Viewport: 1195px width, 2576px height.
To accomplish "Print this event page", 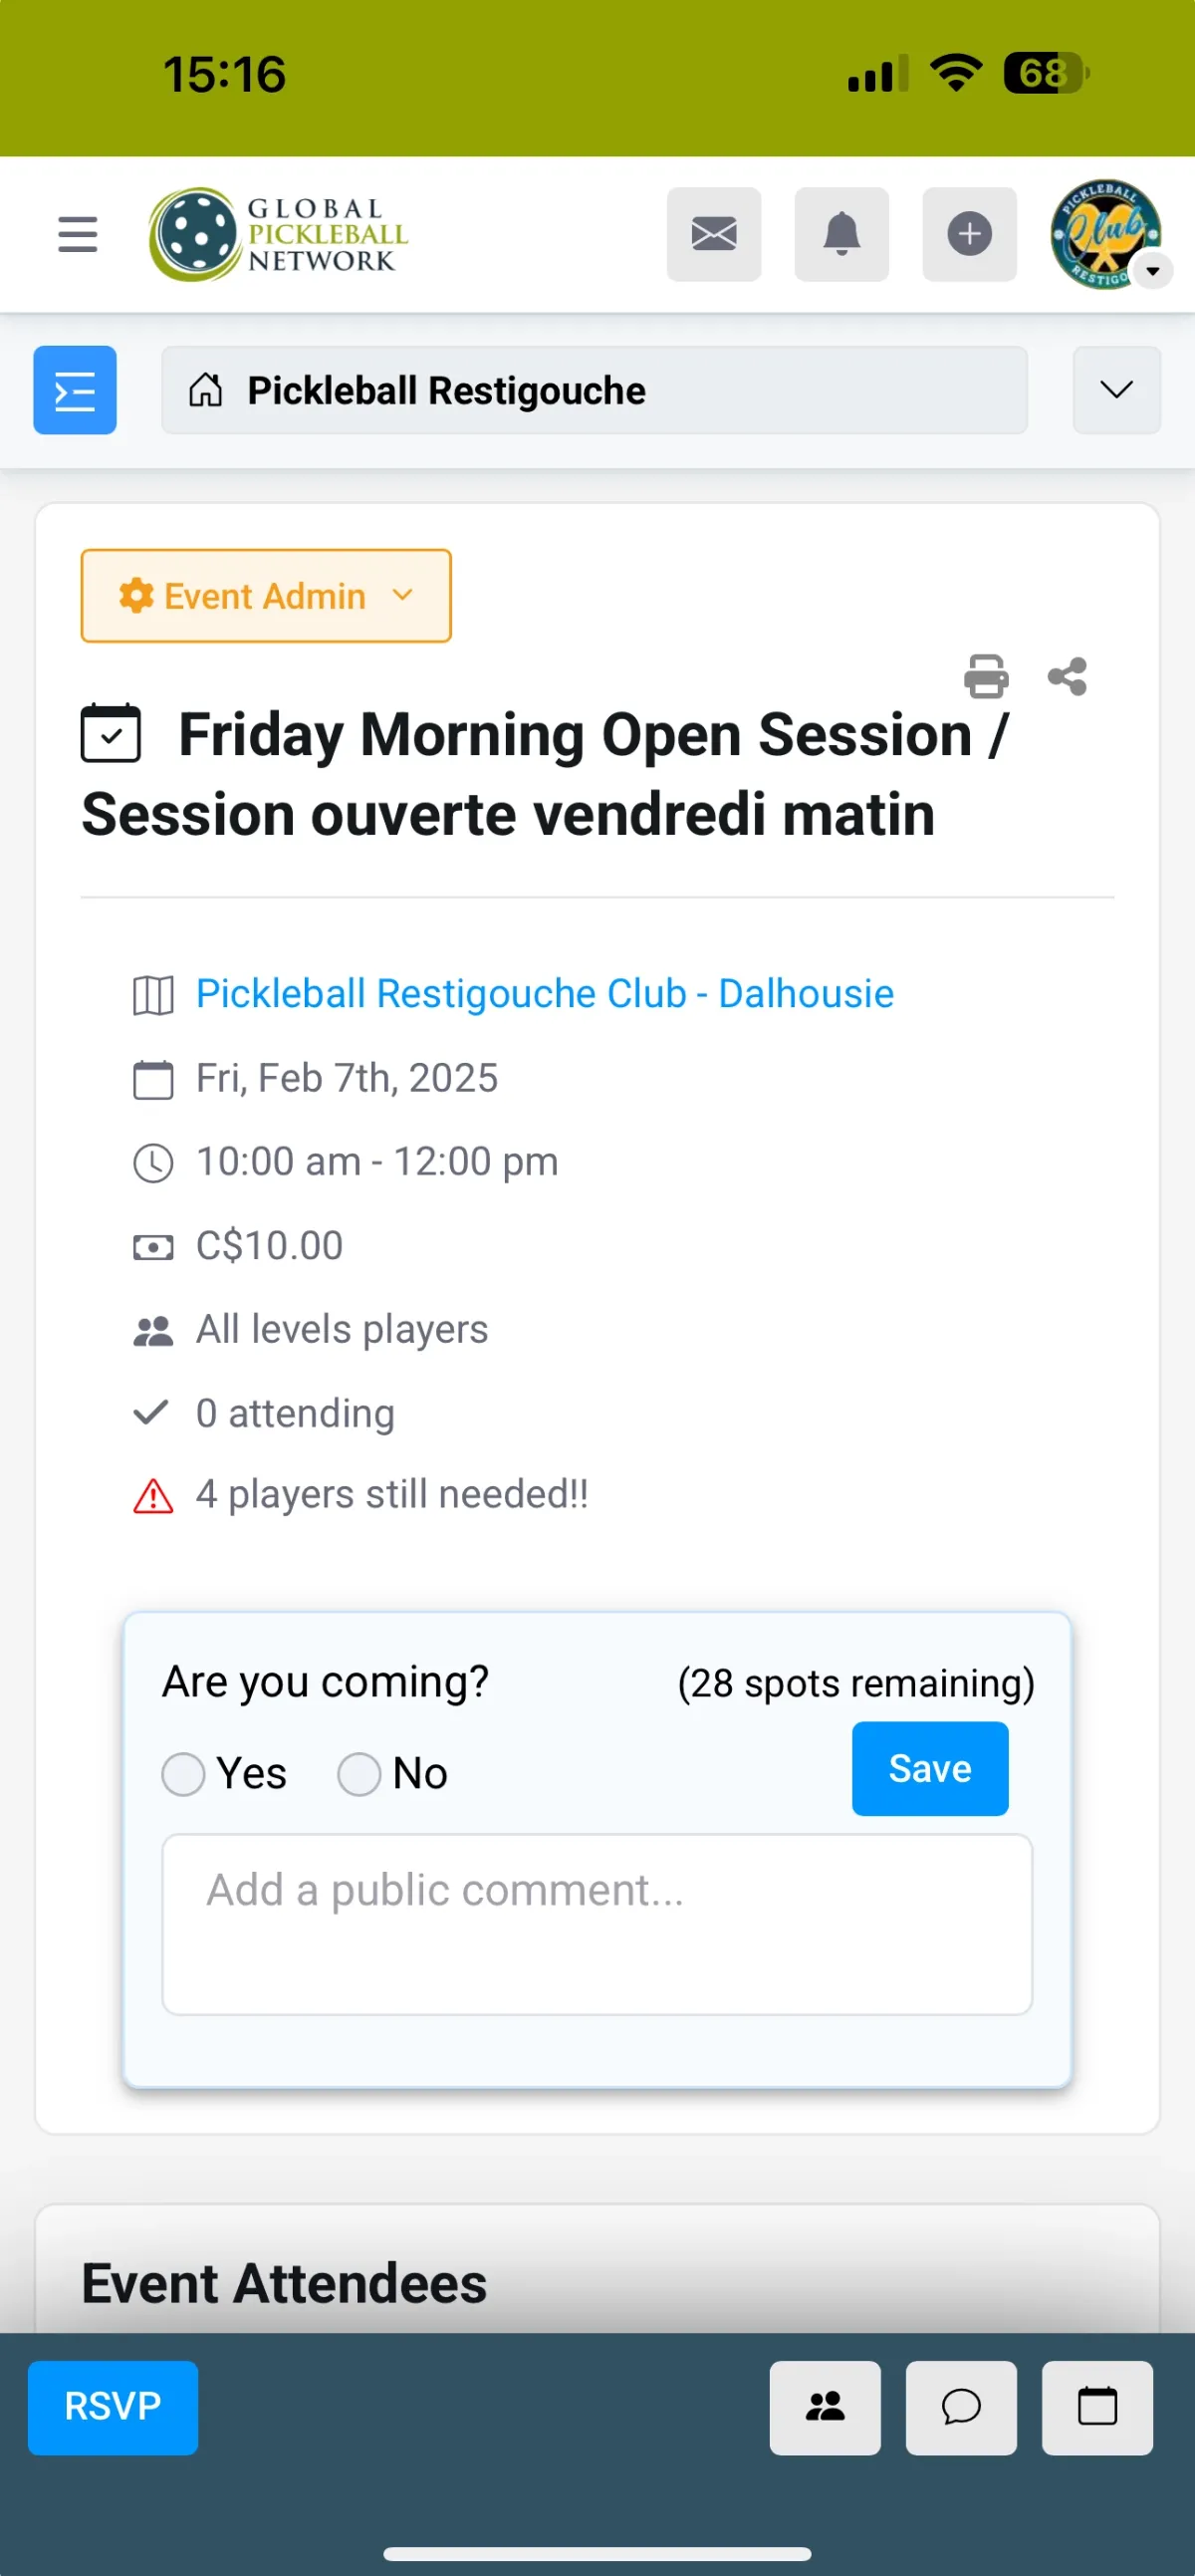I will 985,677.
